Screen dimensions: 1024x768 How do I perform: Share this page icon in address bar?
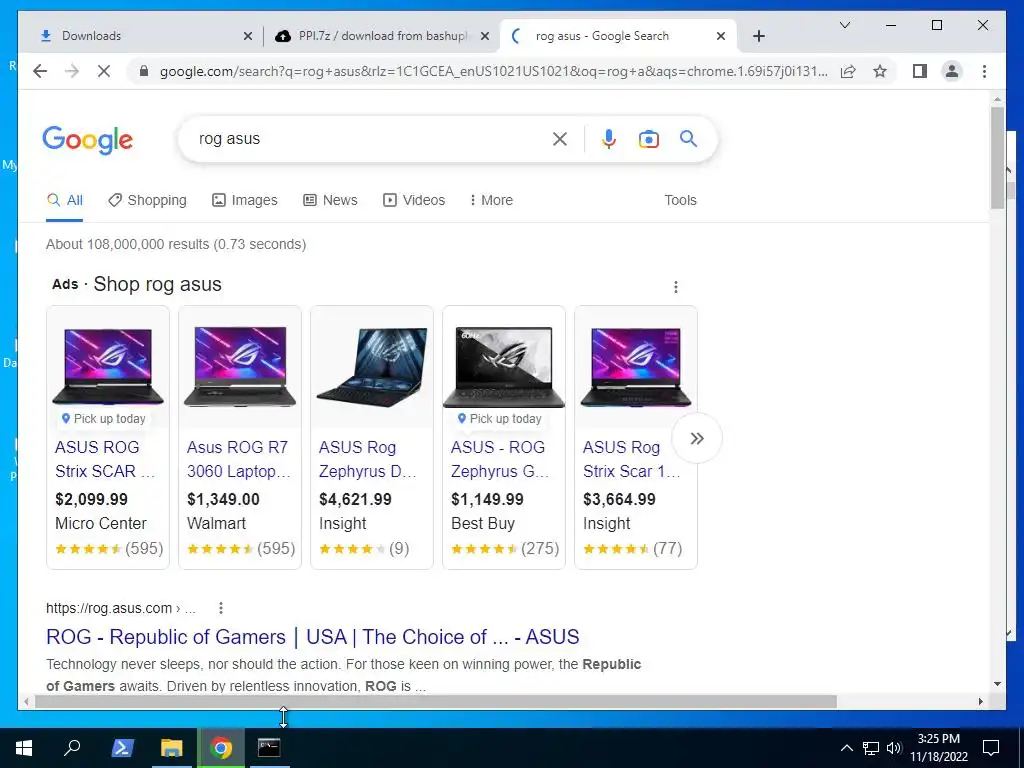coord(848,71)
